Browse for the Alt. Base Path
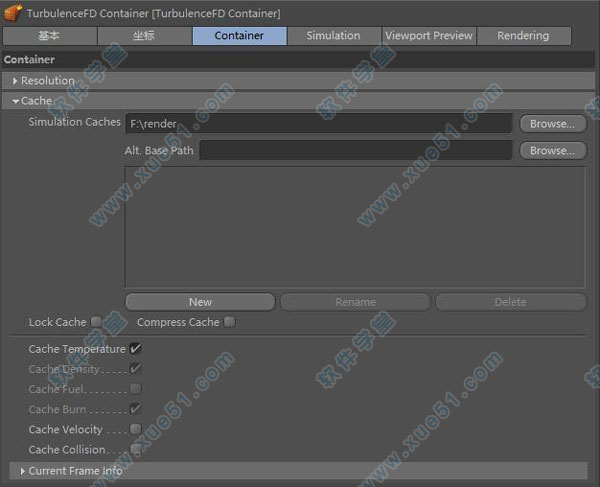This screenshot has height=487, width=600. pyautogui.click(x=553, y=150)
